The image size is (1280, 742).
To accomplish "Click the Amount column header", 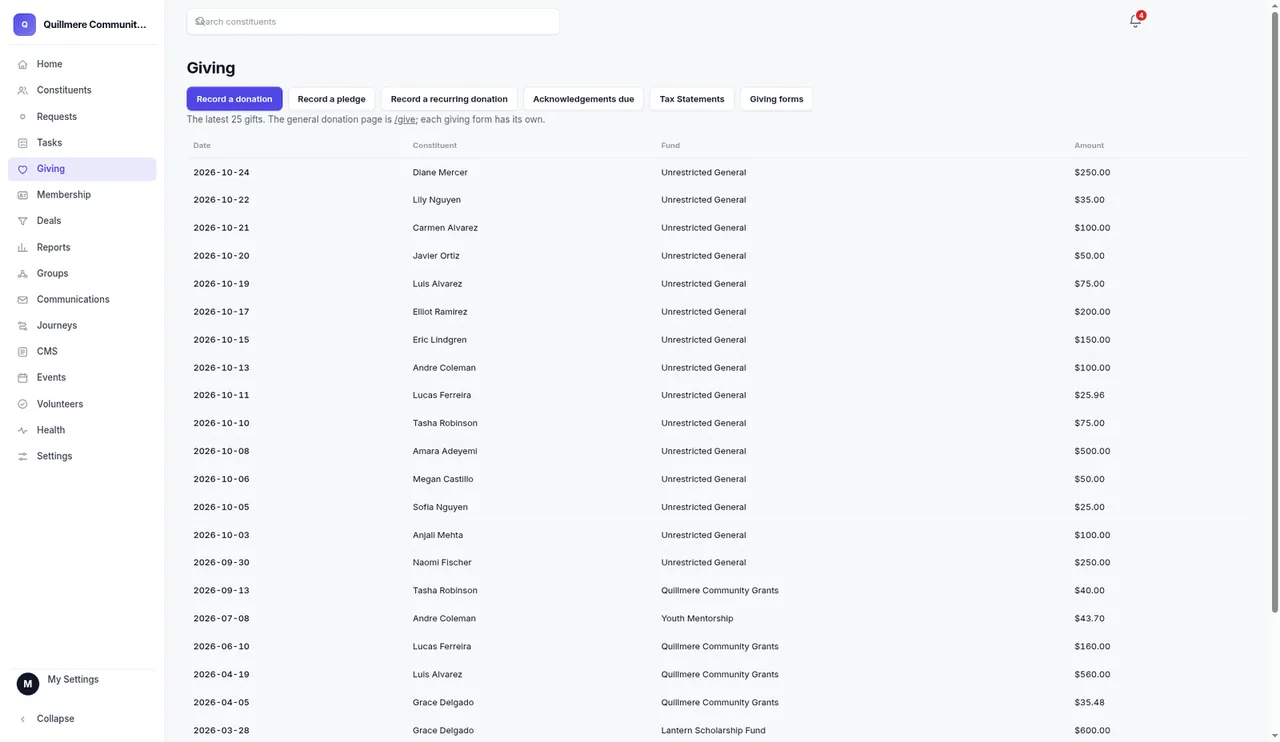I will coord(1089,145).
